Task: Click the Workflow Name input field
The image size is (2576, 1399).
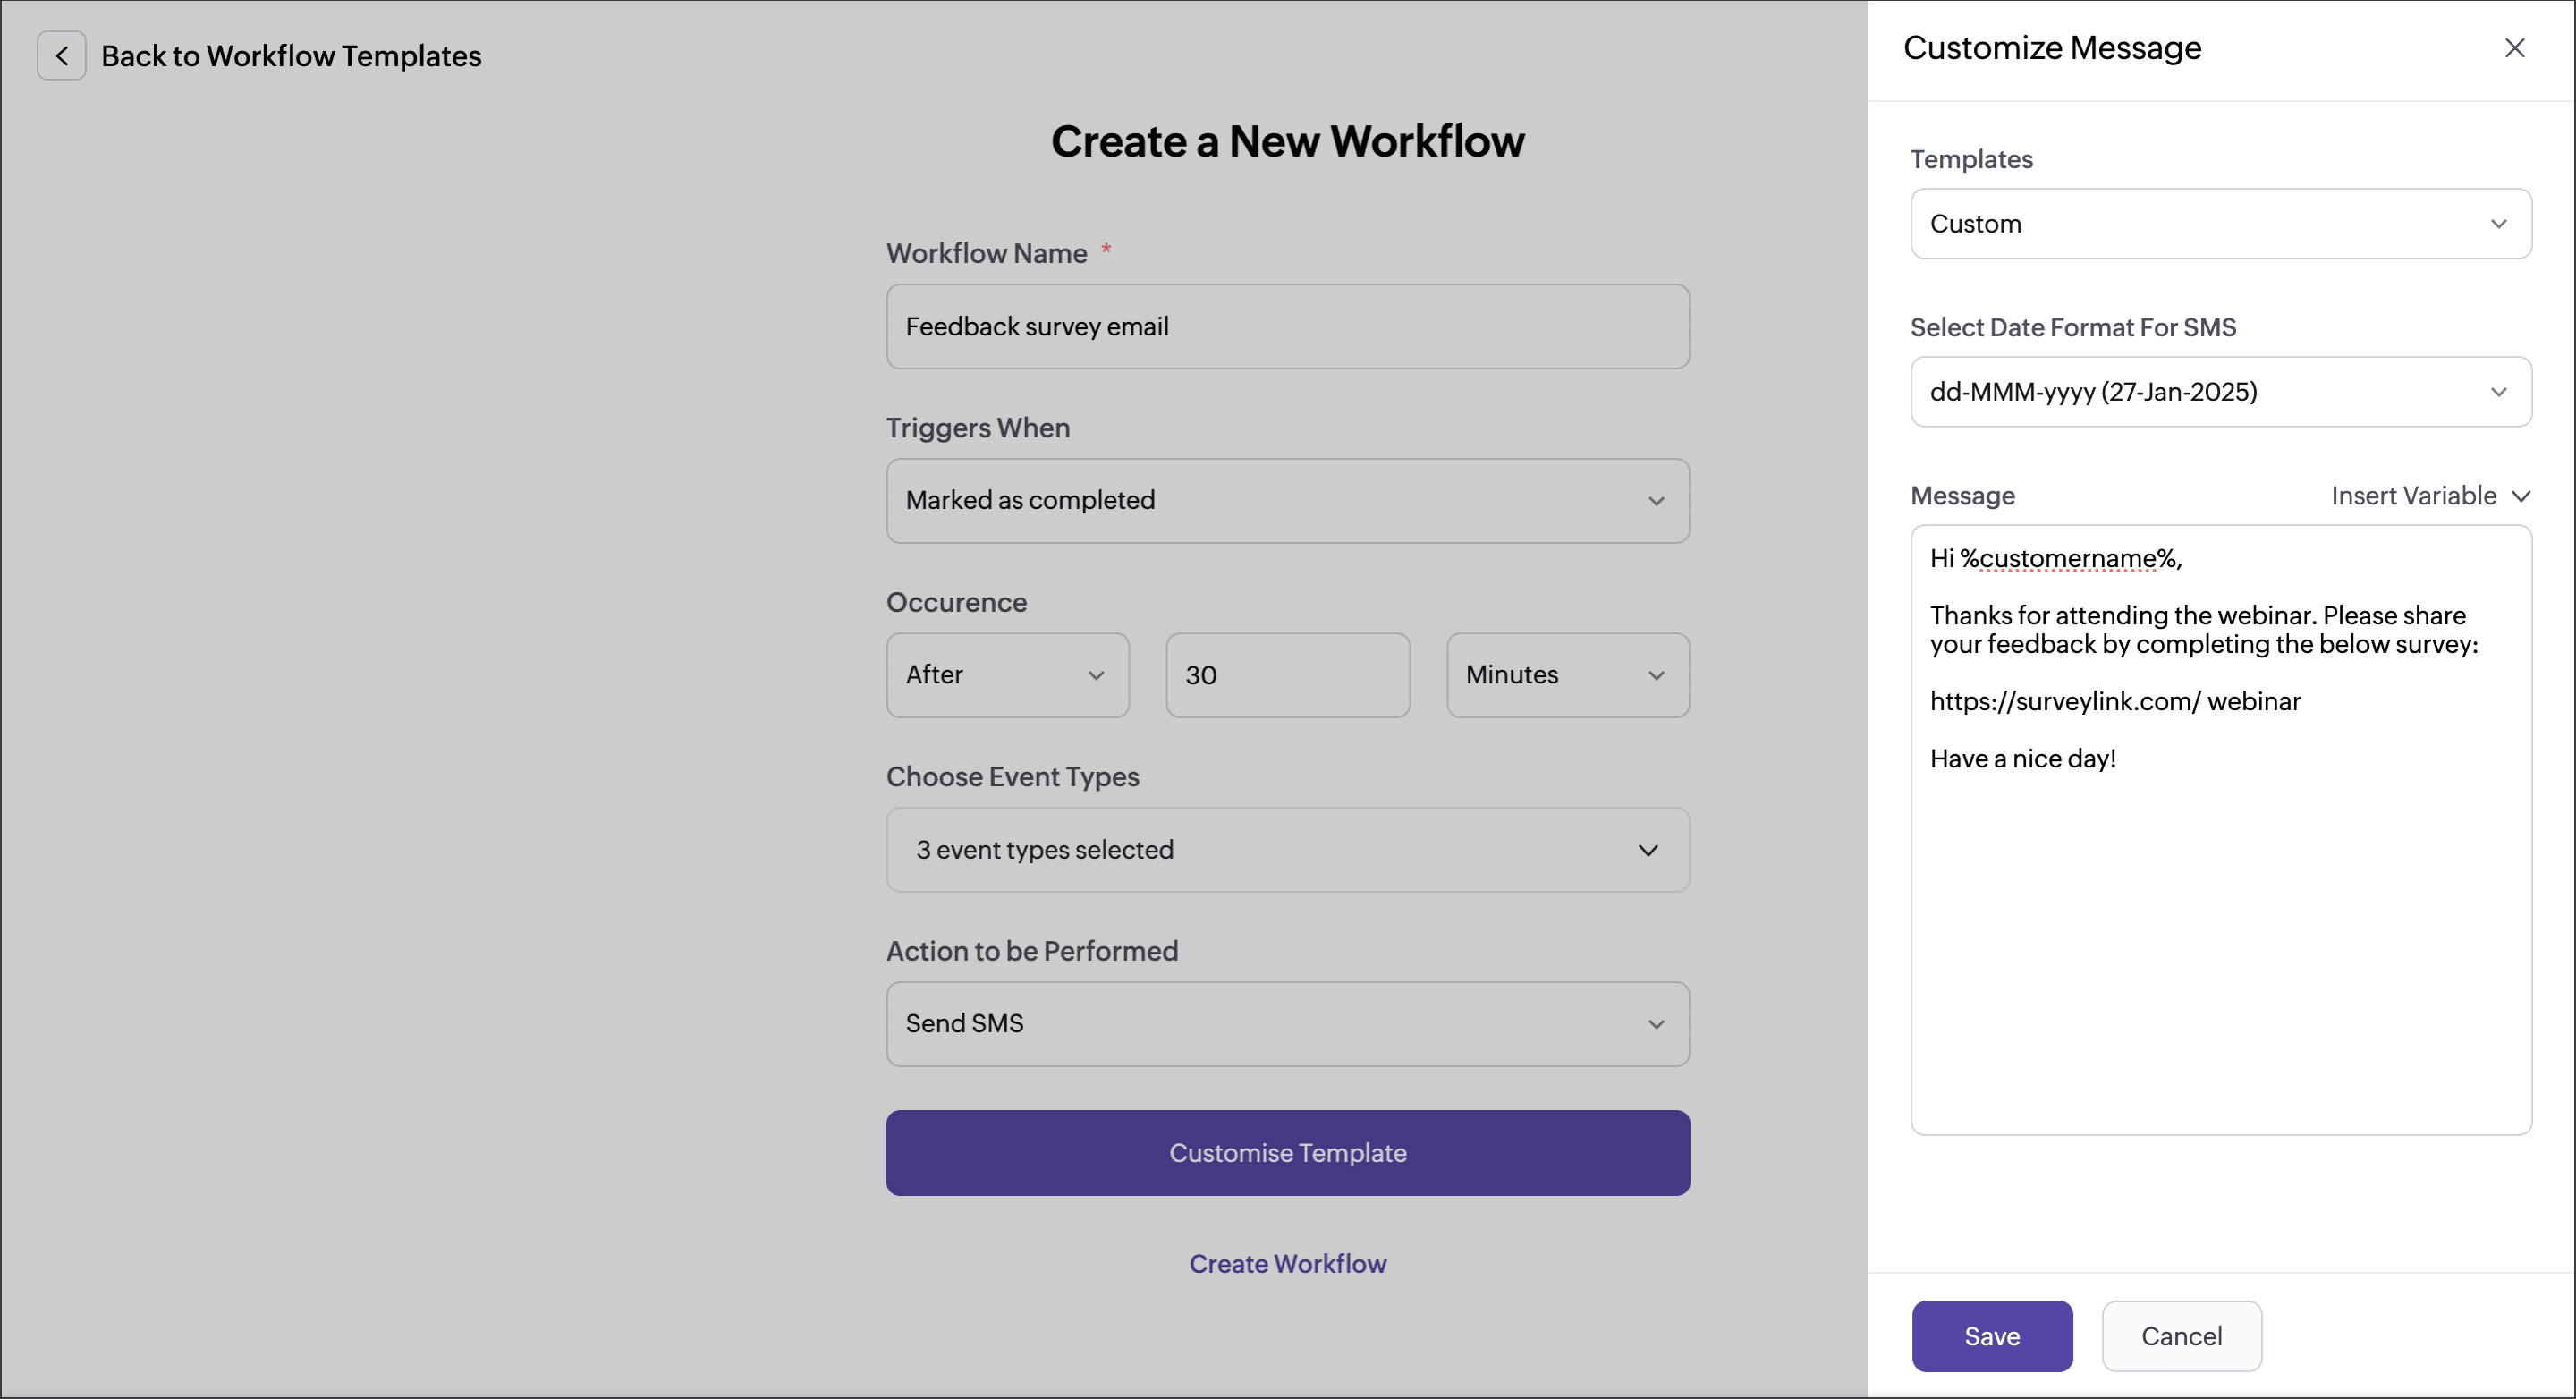Action: [1287, 327]
